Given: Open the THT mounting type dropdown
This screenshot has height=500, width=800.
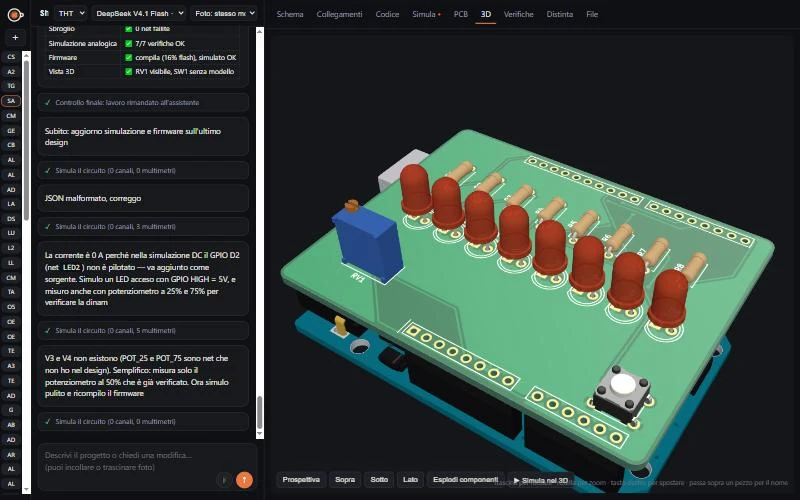Looking at the screenshot, I should tap(70, 14).
